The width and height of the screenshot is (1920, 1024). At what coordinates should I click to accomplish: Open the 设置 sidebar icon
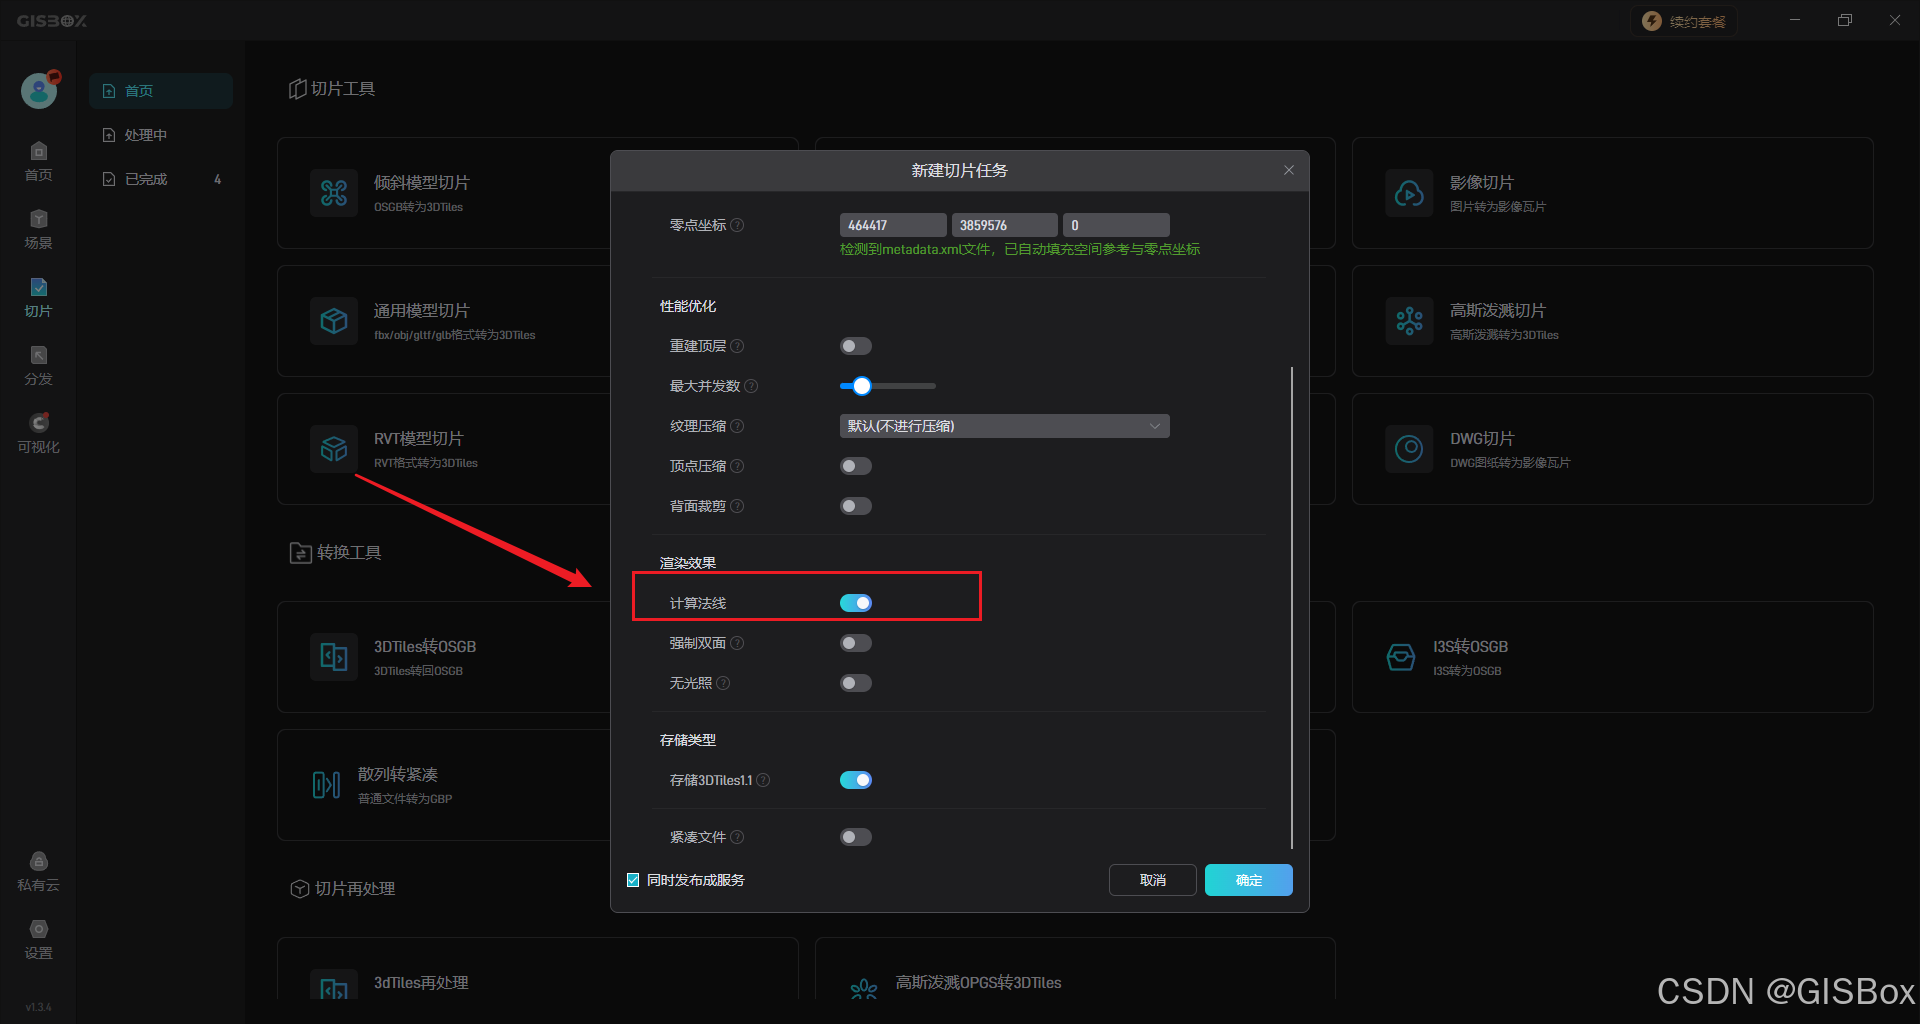tap(38, 939)
